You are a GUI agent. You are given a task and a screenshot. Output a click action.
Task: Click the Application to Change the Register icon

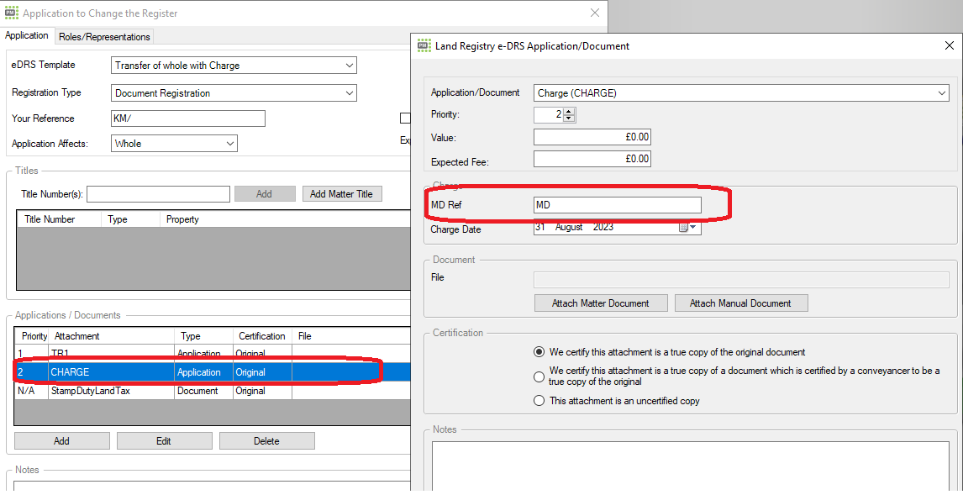pos(10,12)
